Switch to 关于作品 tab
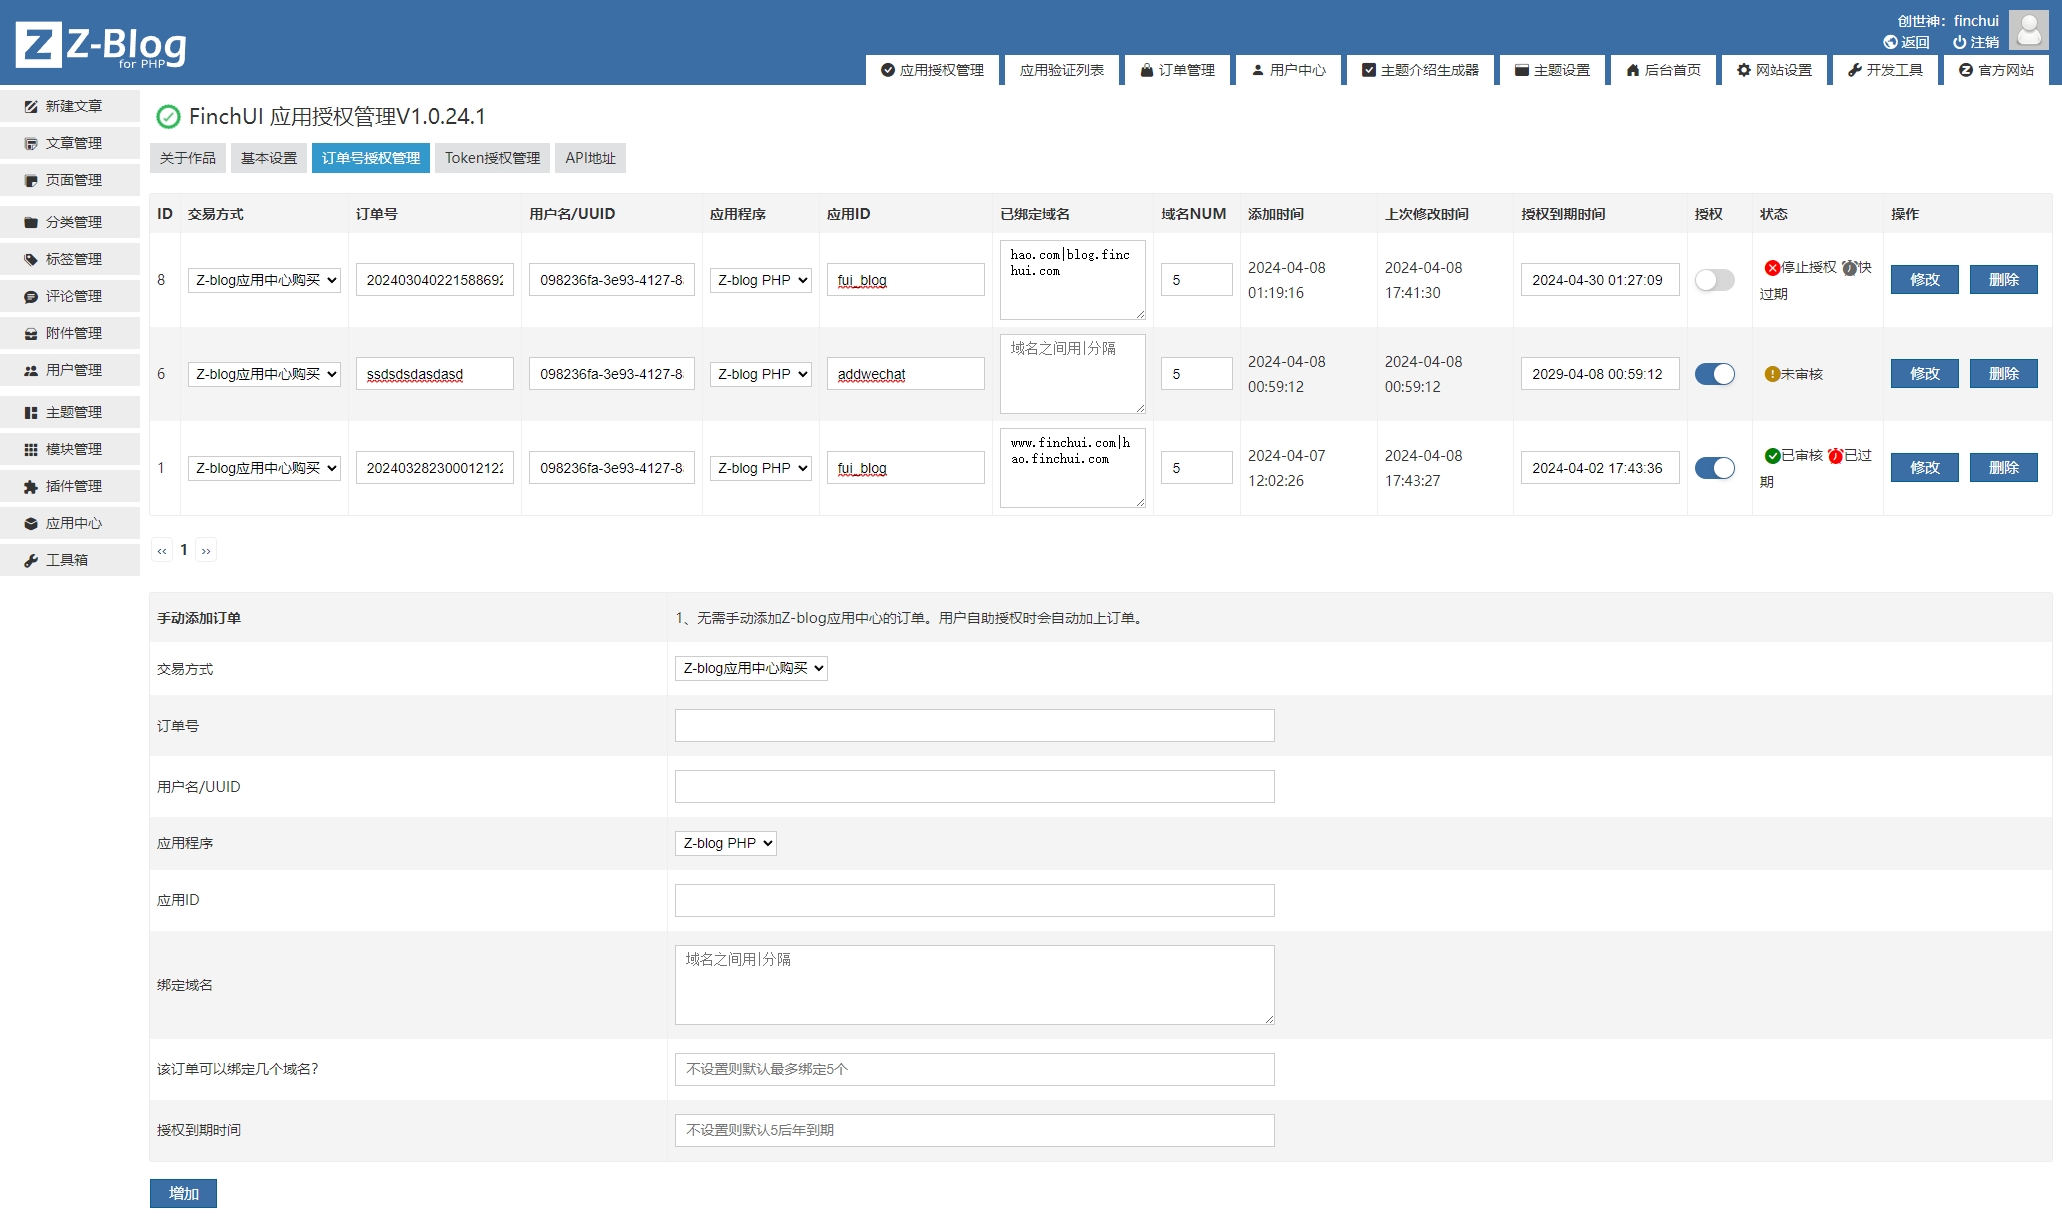Viewport: 2062px width, 1228px height. point(188,158)
